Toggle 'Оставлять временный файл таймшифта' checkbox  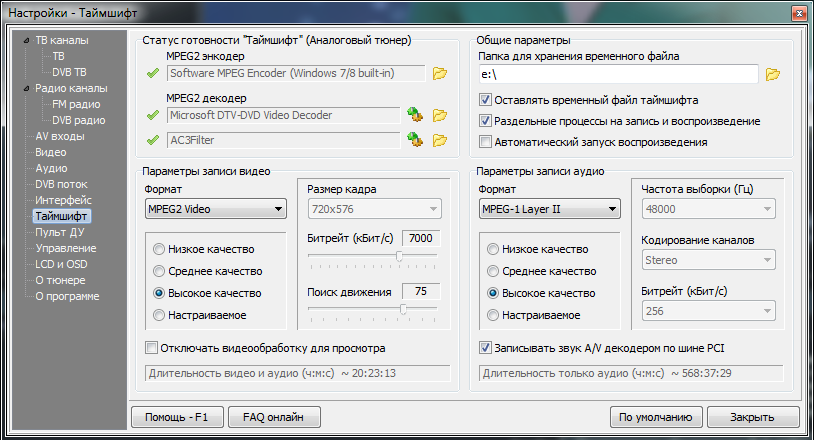coord(486,100)
